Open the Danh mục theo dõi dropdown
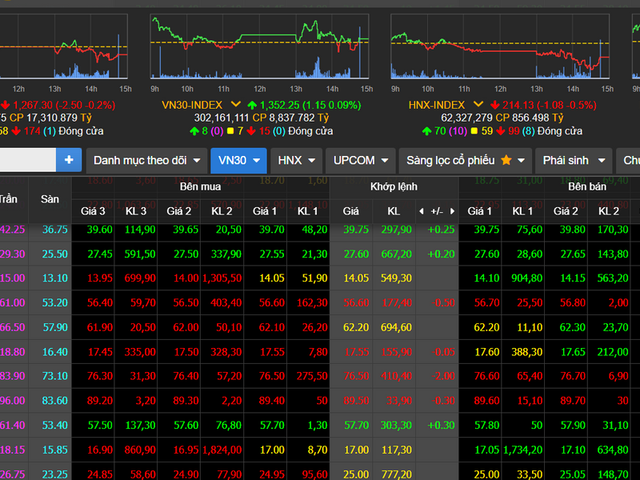Image resolution: width=640 pixels, height=480 pixels. 145,160
